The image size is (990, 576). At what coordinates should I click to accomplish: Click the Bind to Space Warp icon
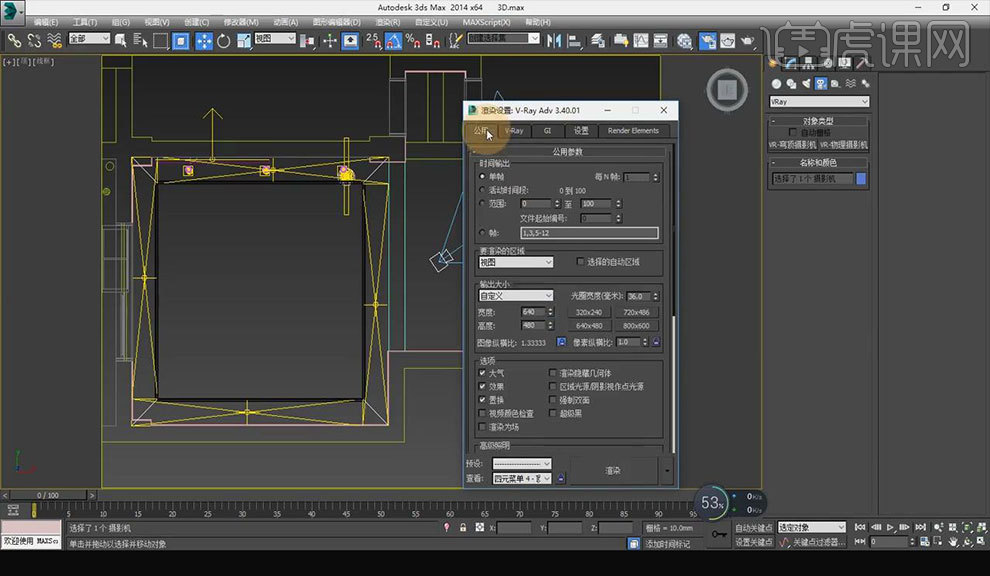click(54, 41)
